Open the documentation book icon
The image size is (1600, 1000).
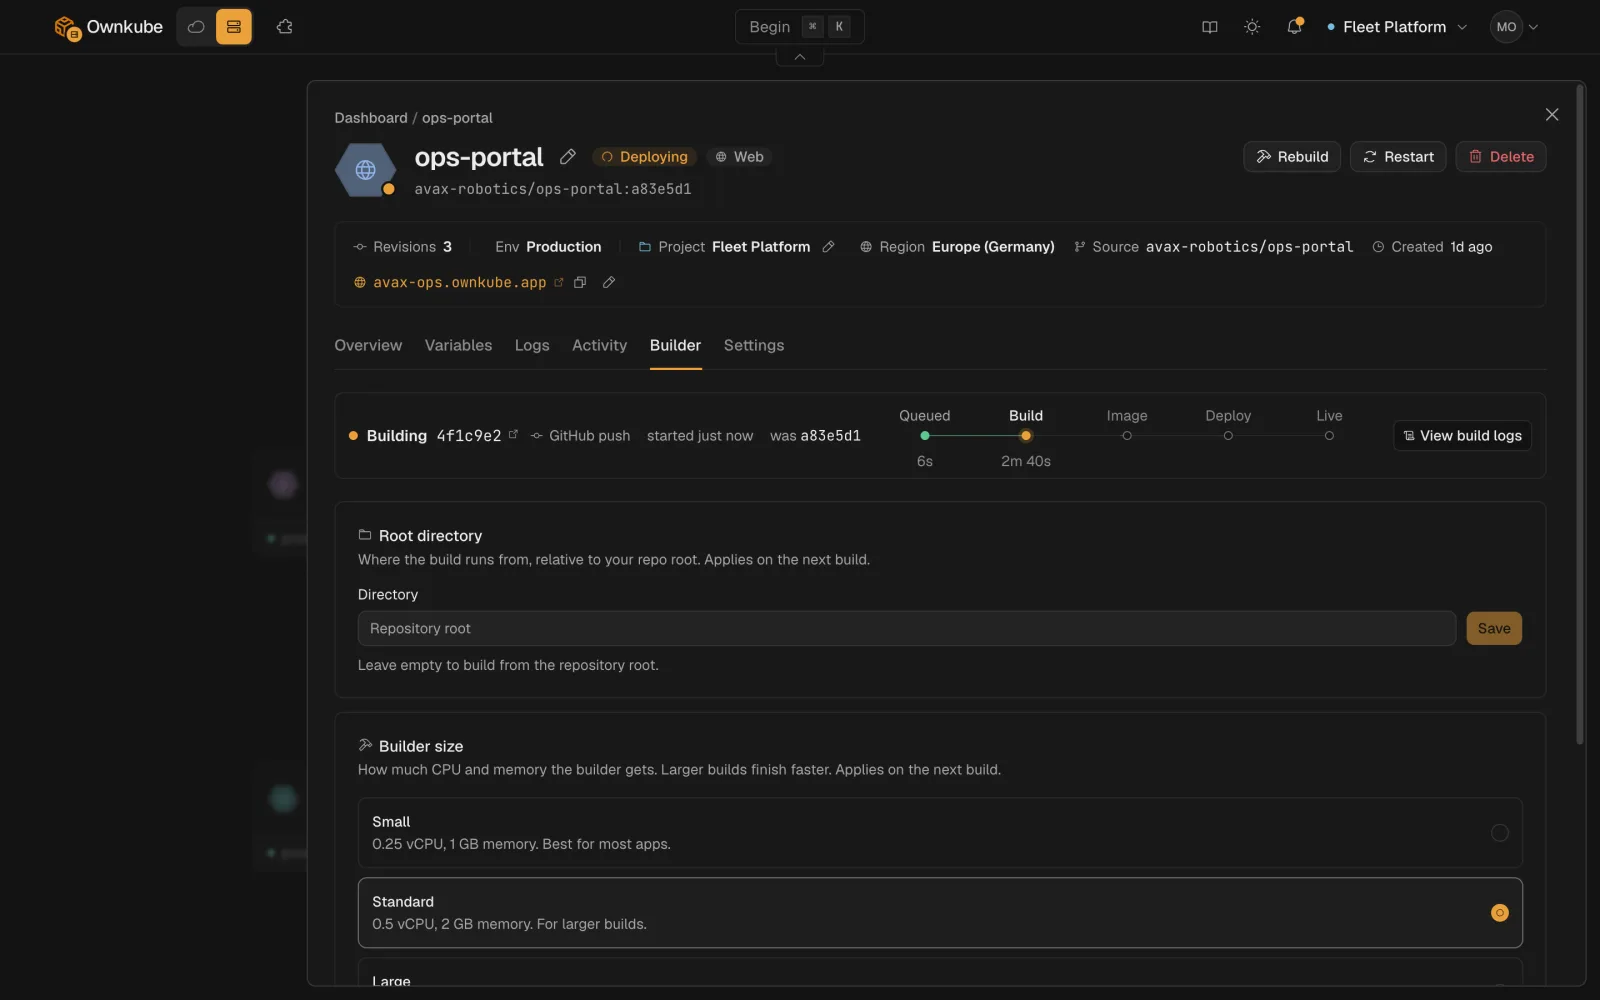(x=1210, y=27)
